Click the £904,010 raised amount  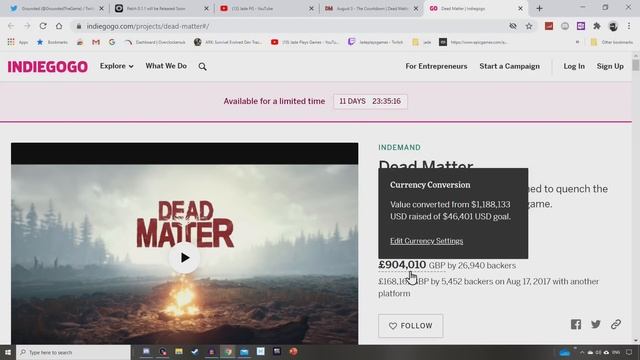click(x=402, y=265)
